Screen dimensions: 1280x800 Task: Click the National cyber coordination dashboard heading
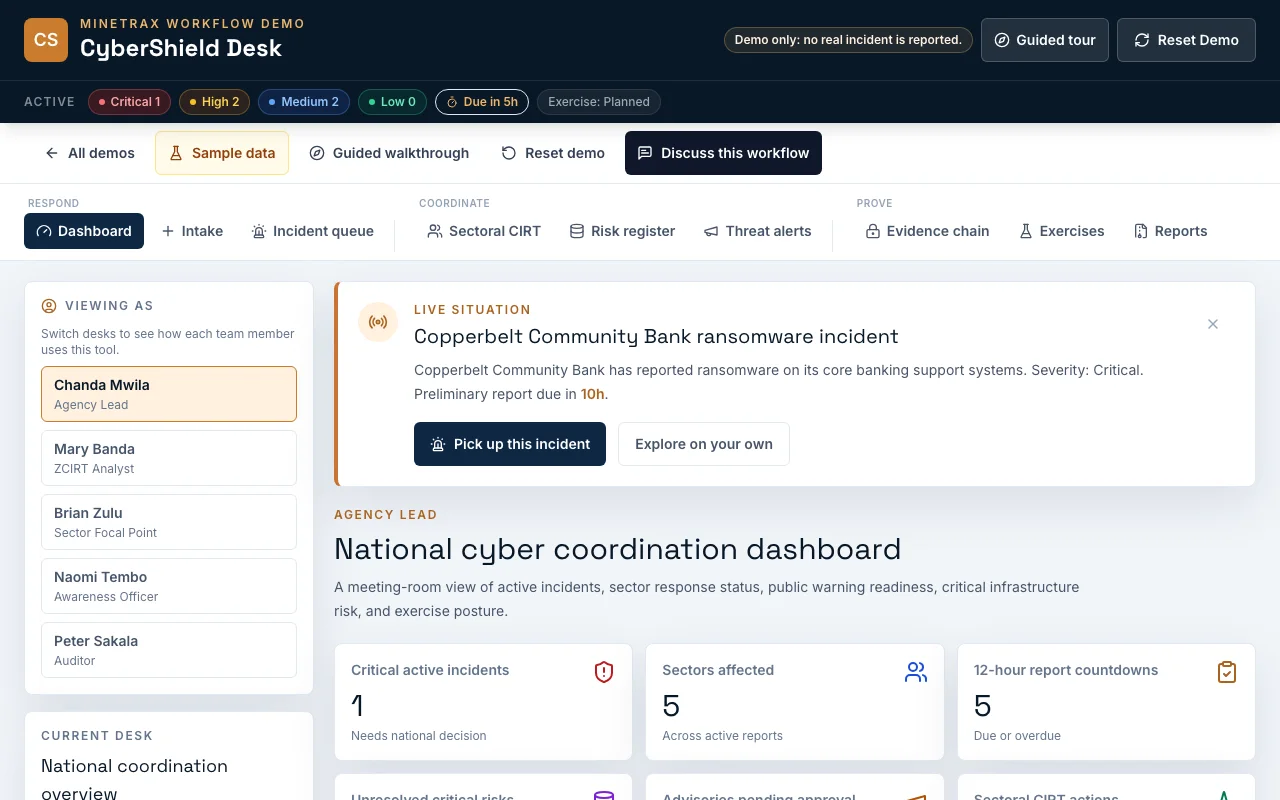click(618, 549)
